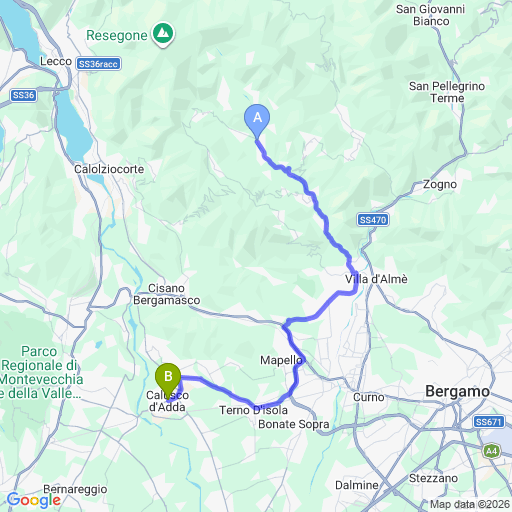Select the Villa d'Almè label
Screen dimensions: 512x512
pos(376,279)
